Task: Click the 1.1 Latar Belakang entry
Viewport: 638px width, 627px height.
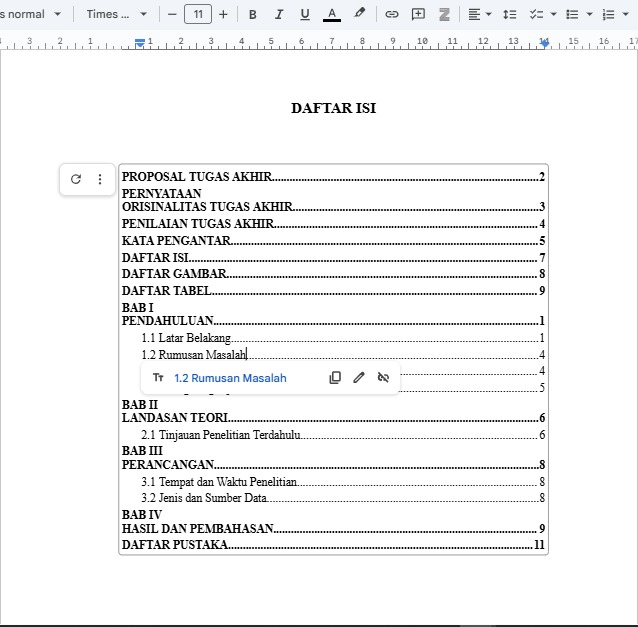Action: 343,338
